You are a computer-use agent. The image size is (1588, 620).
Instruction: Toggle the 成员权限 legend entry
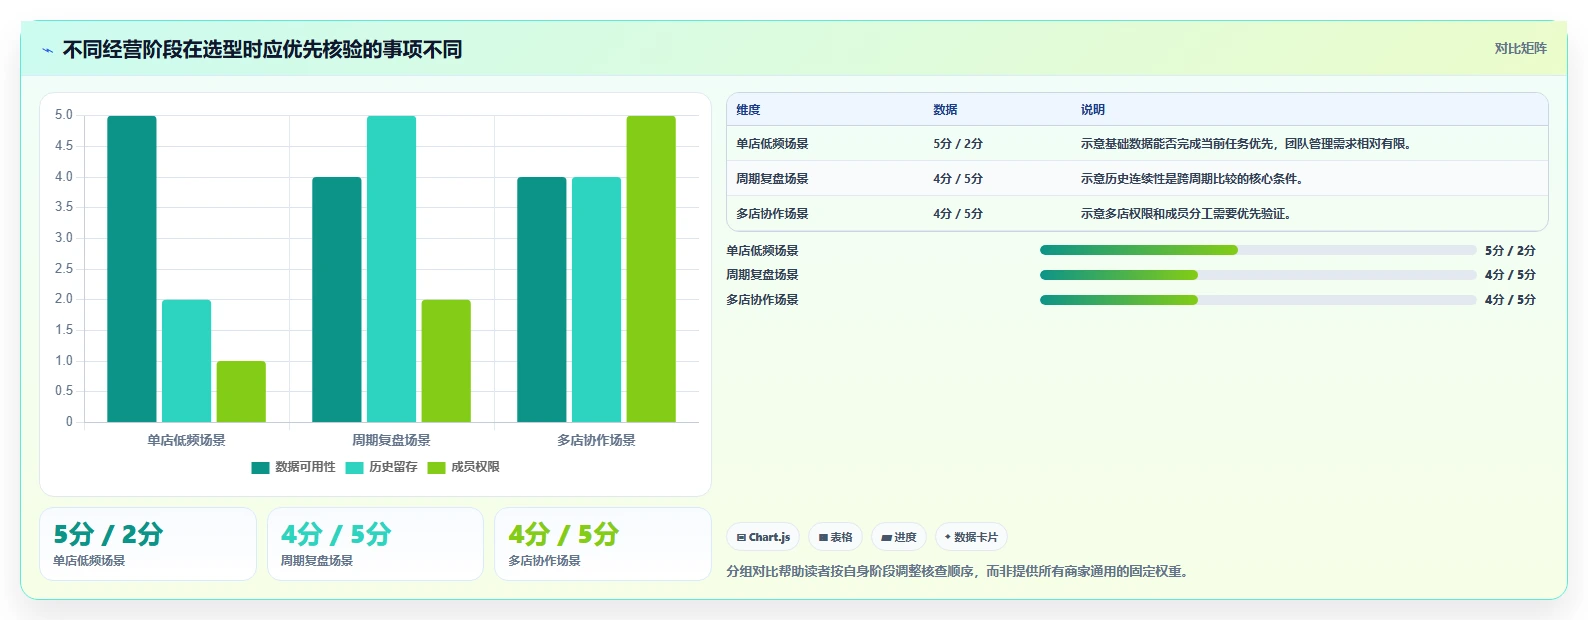[x=463, y=467]
